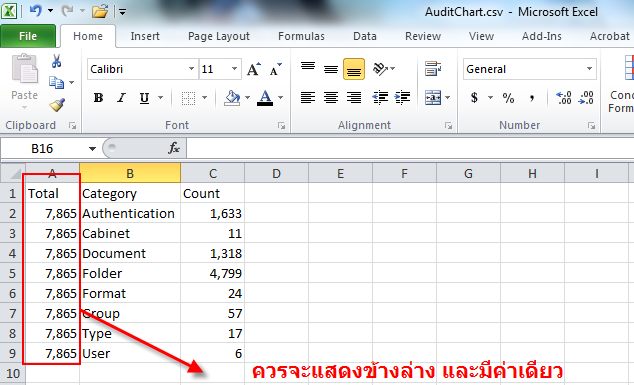Image resolution: width=634 pixels, height=385 pixels.
Task: Open the Clipboard group dialog launcher
Action: tap(73, 126)
